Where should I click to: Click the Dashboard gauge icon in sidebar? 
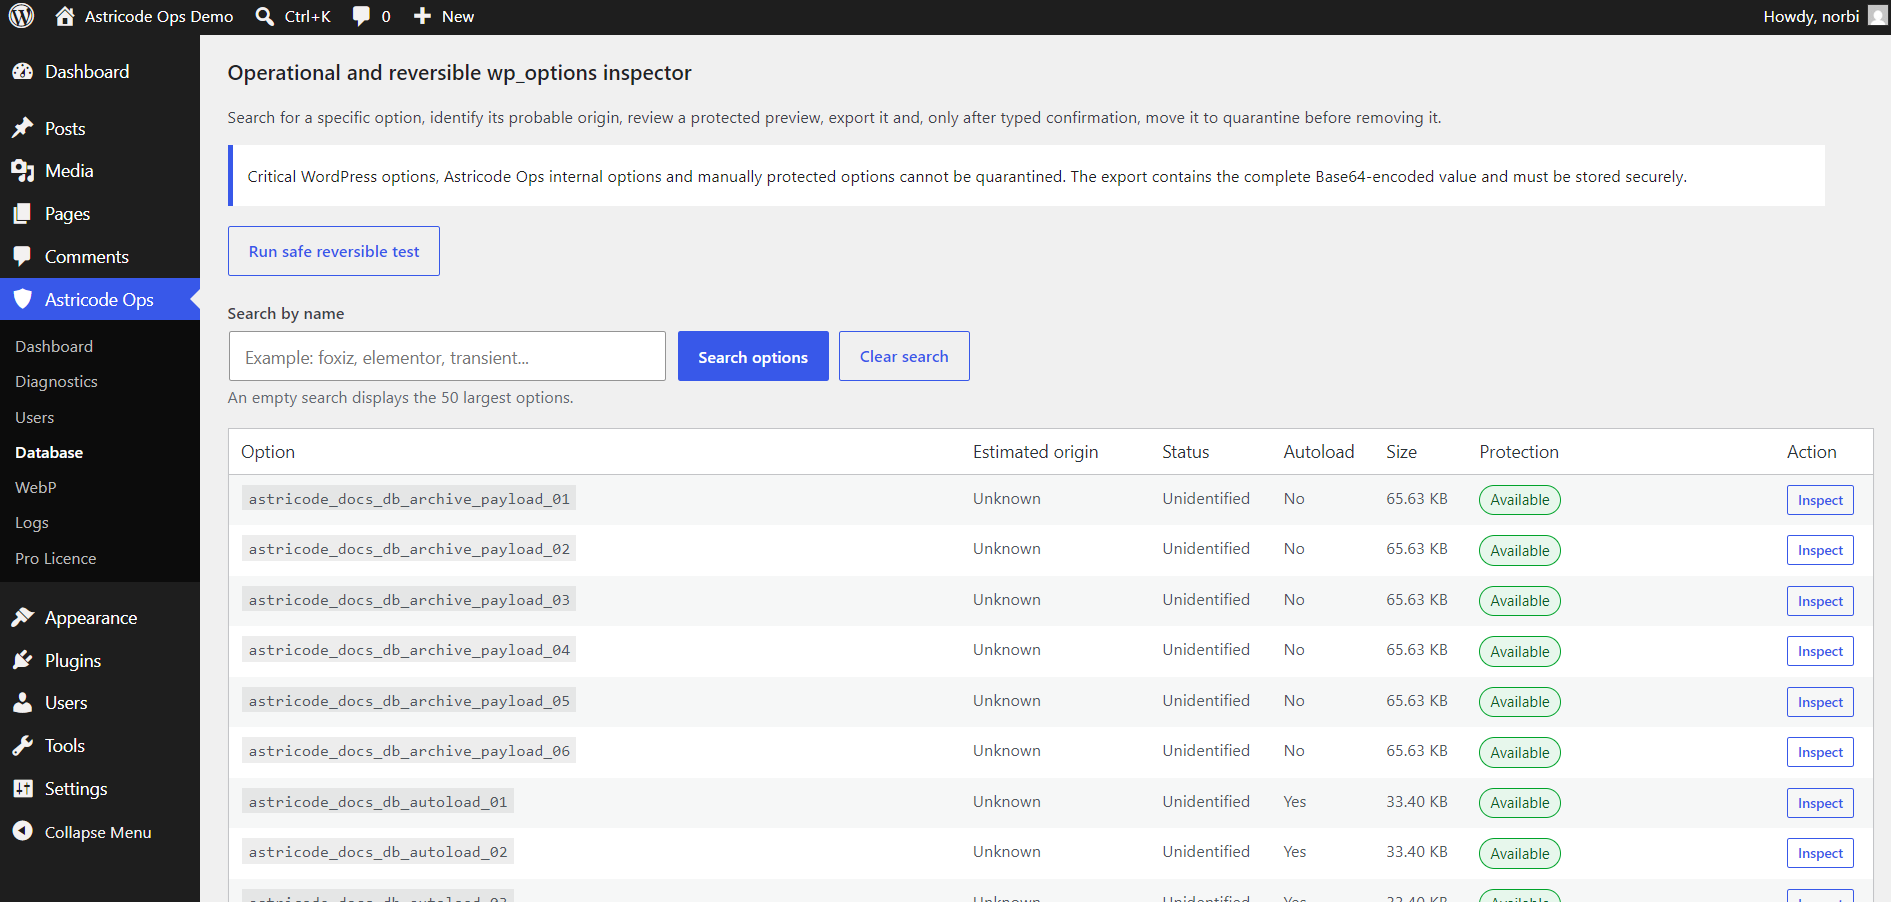(22, 72)
